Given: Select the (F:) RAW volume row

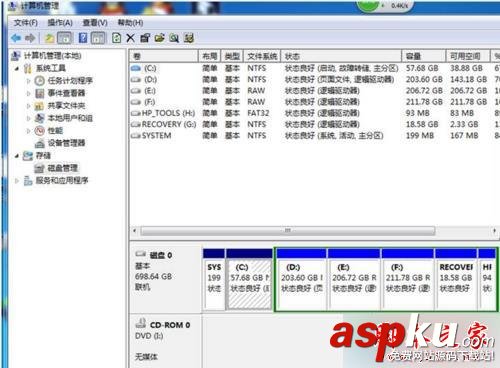Looking at the screenshot, I should [315, 102].
